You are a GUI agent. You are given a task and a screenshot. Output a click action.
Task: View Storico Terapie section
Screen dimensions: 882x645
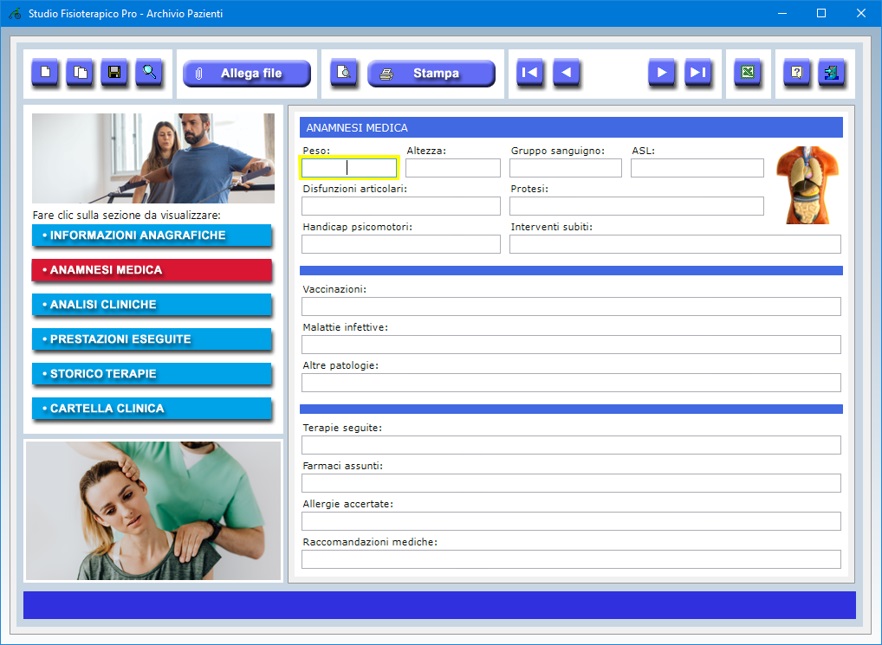[x=152, y=374]
